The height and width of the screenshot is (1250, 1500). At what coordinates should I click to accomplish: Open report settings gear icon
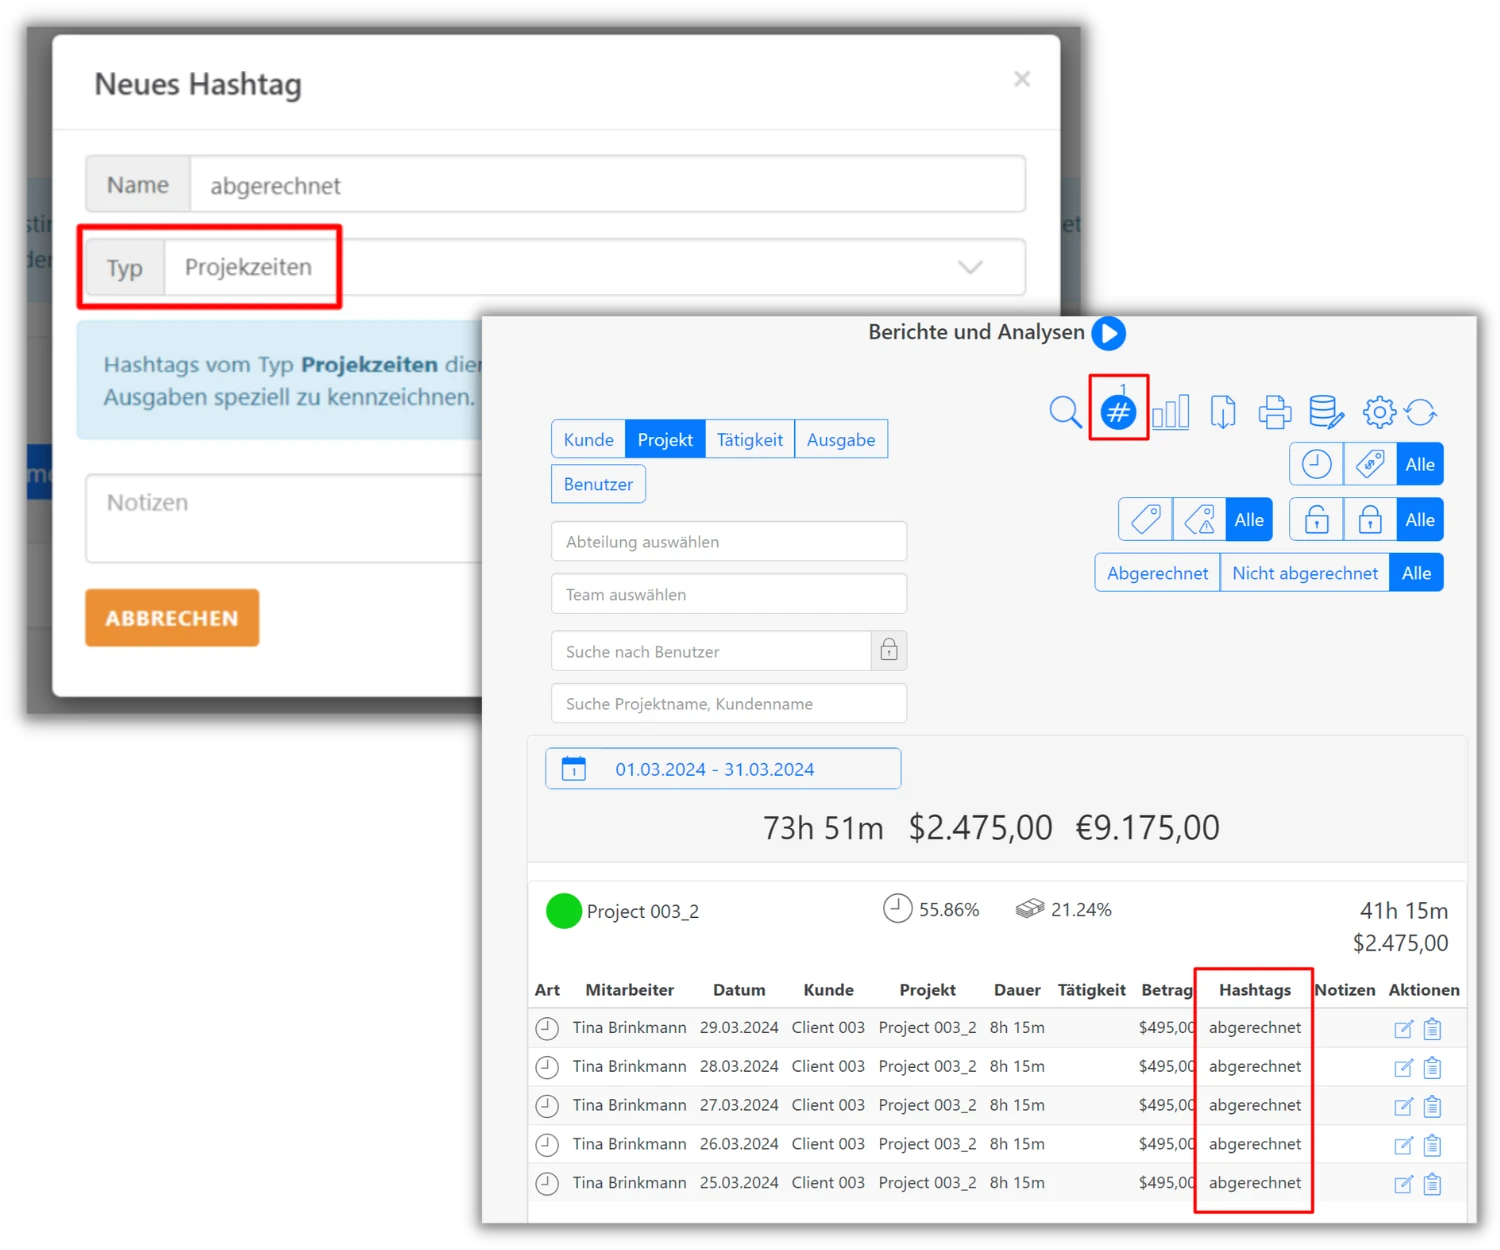tap(1379, 411)
